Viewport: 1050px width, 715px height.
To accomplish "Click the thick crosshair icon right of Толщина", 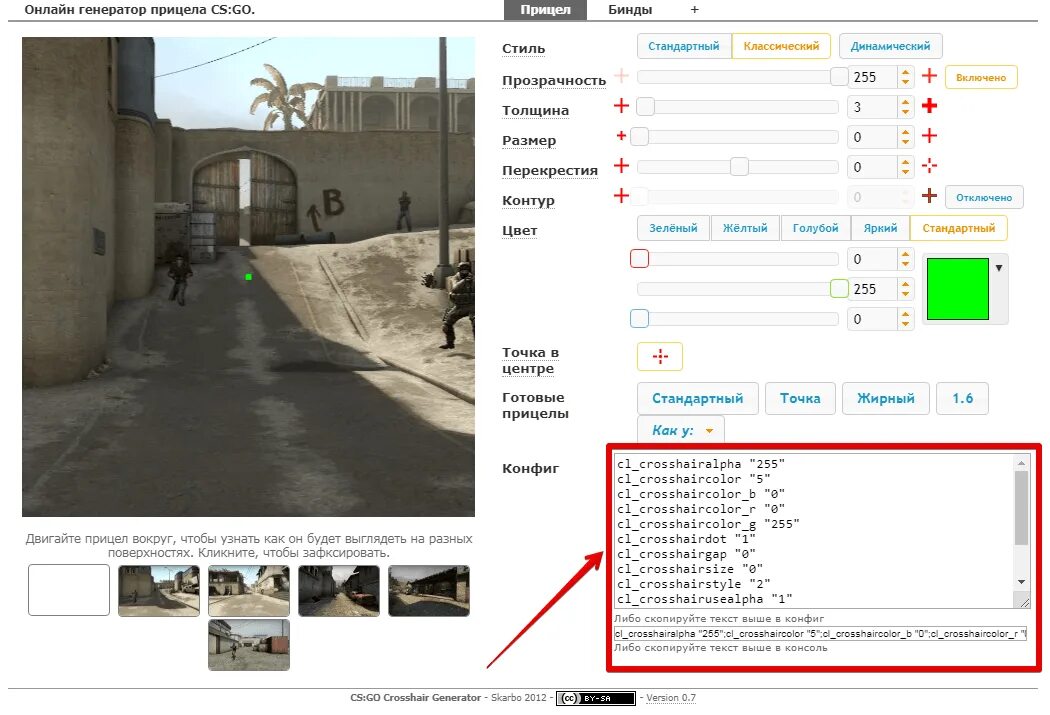I will point(929,106).
